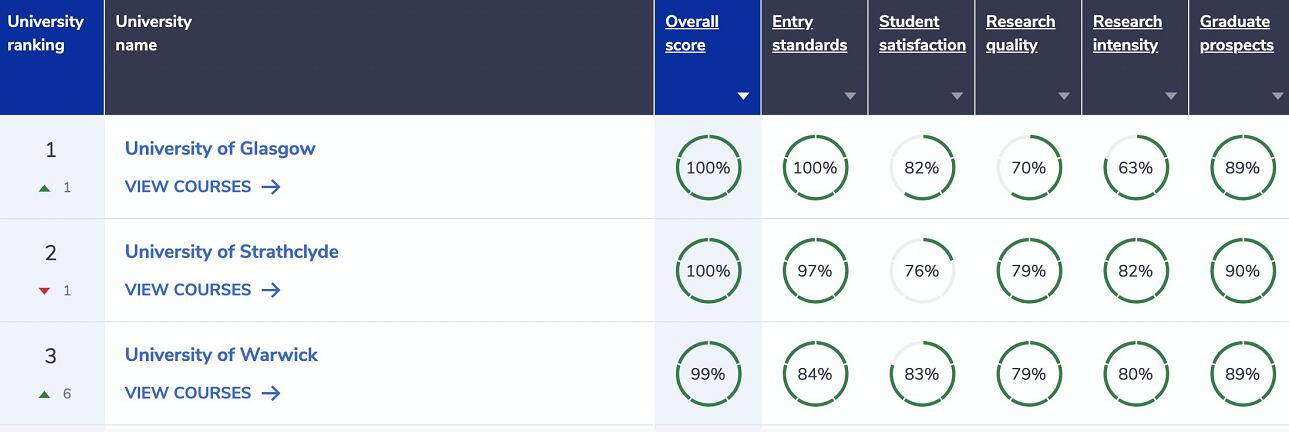Click the arrow beside Warwick's View Courses
Image resolution: width=1289 pixels, height=432 pixels.
270,393
